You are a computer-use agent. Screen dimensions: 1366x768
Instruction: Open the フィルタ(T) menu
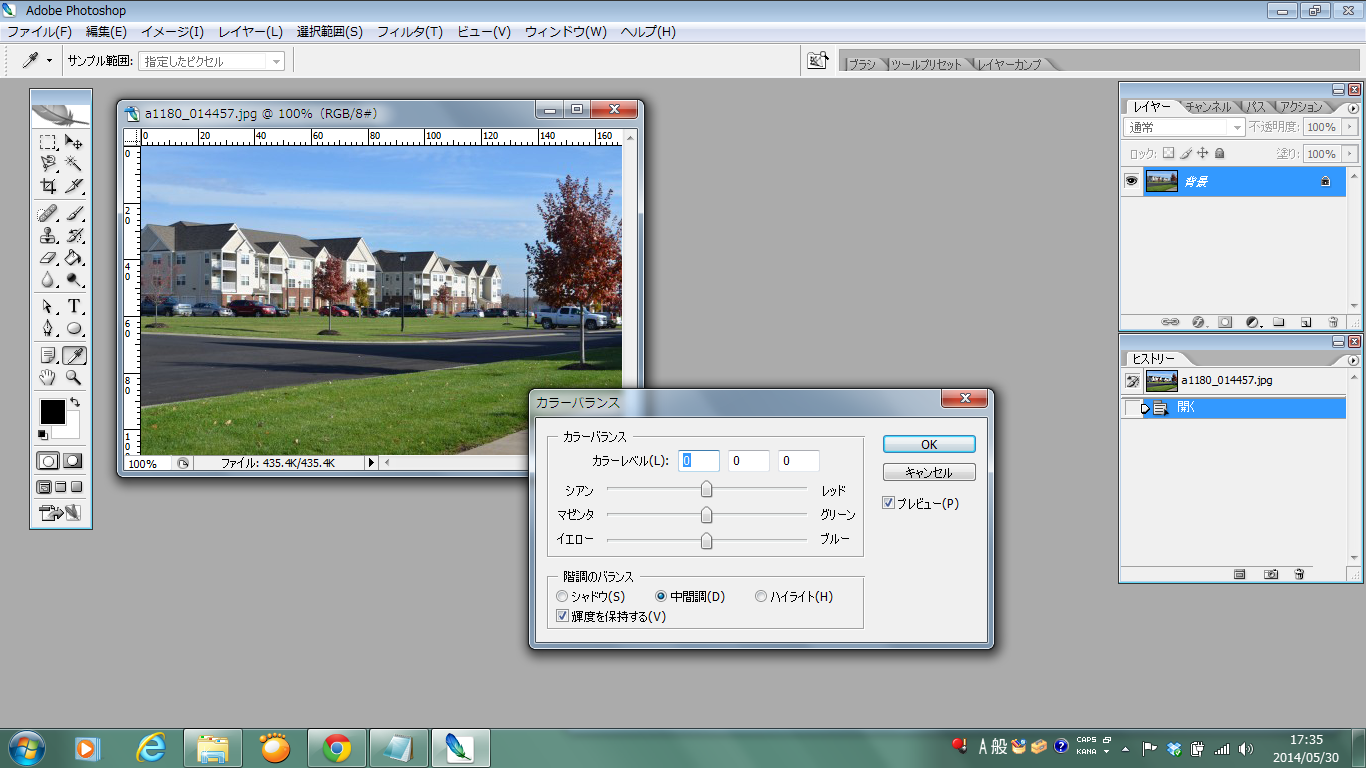tap(409, 32)
